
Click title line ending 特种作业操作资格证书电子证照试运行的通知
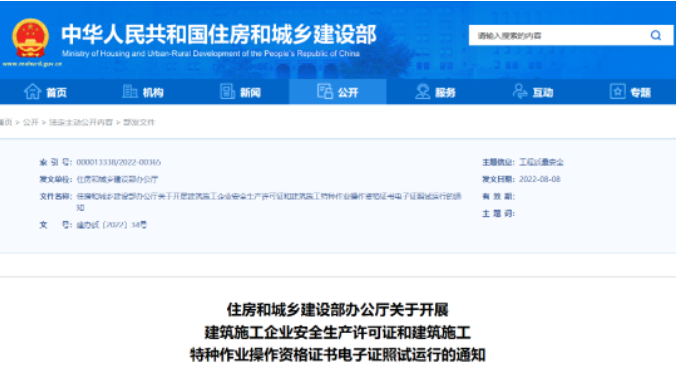[338, 355]
